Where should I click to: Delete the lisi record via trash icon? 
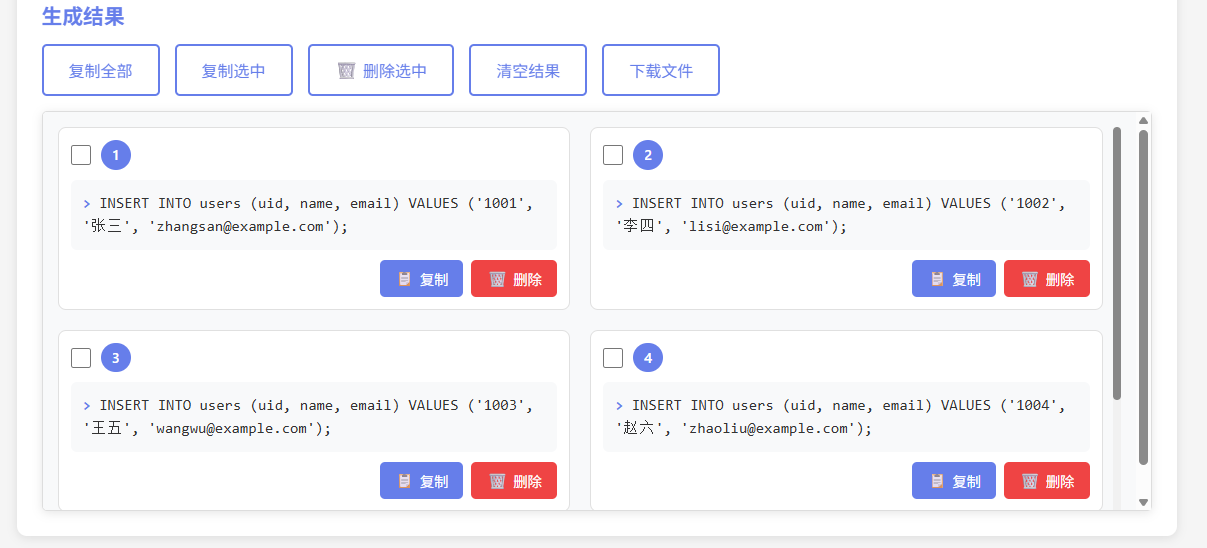pos(1029,280)
